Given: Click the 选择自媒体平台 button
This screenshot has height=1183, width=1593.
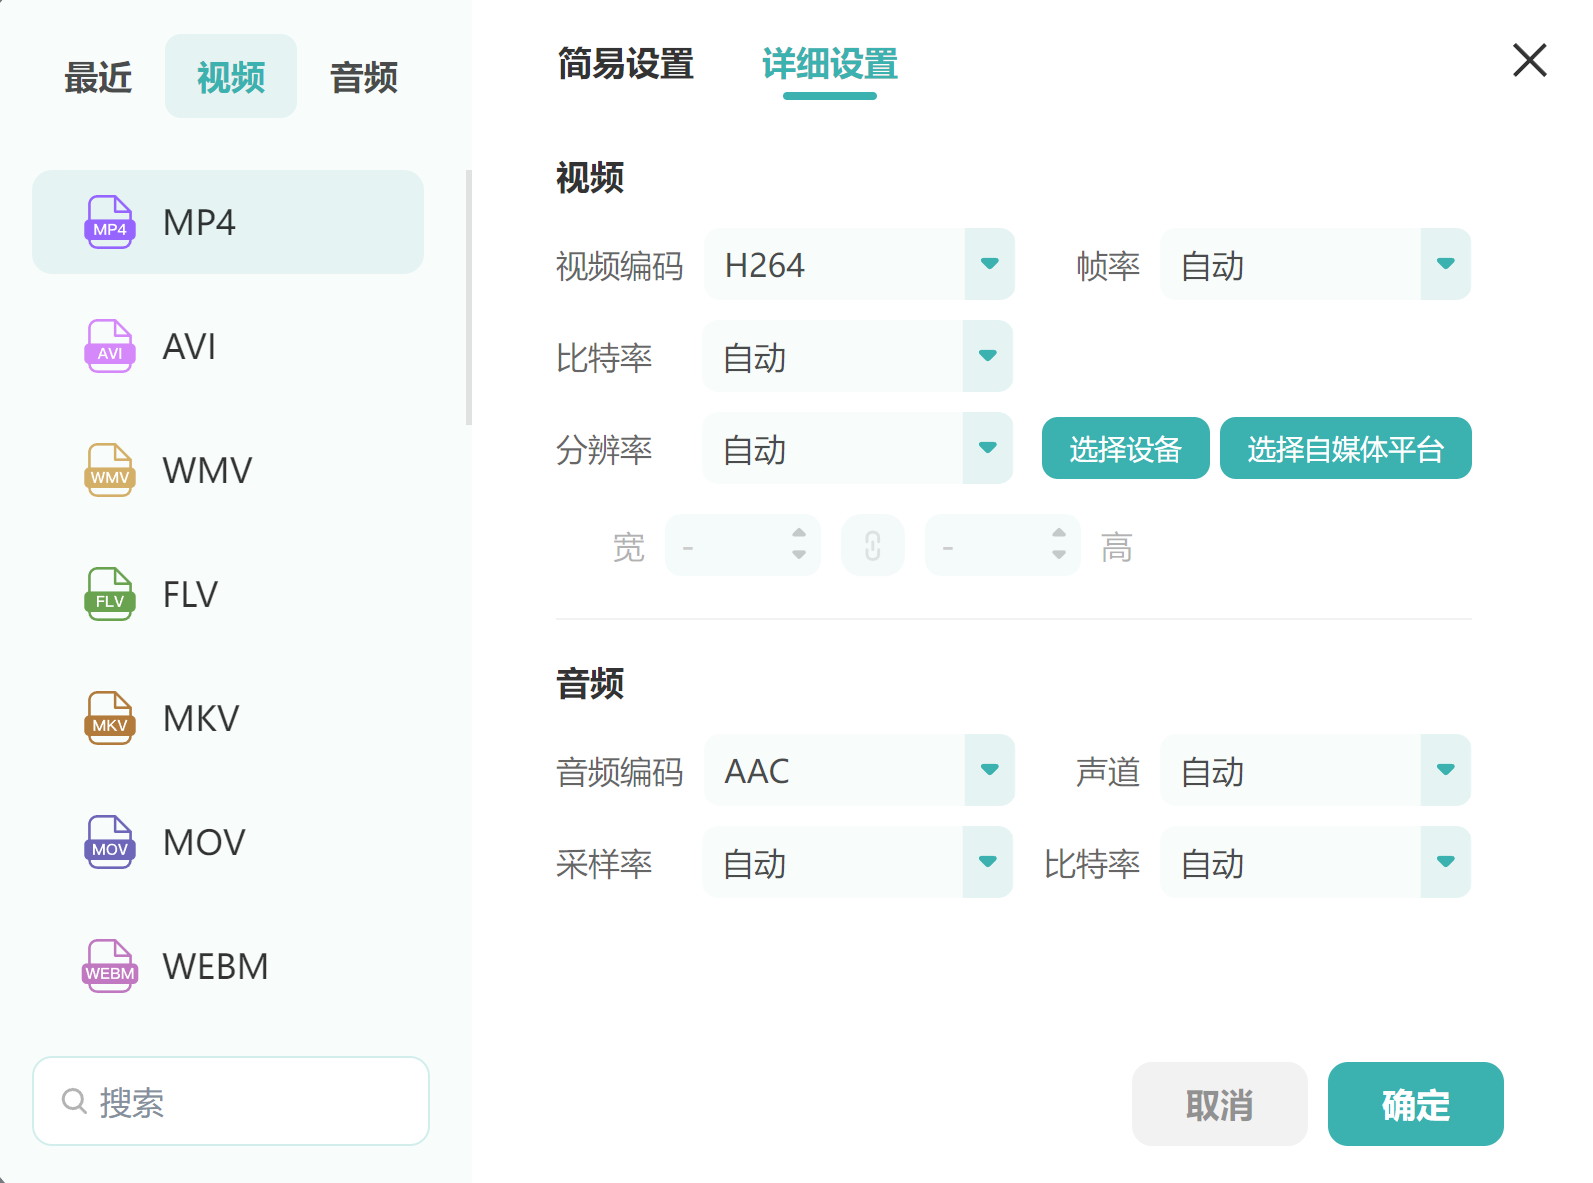Looking at the screenshot, I should [1346, 448].
